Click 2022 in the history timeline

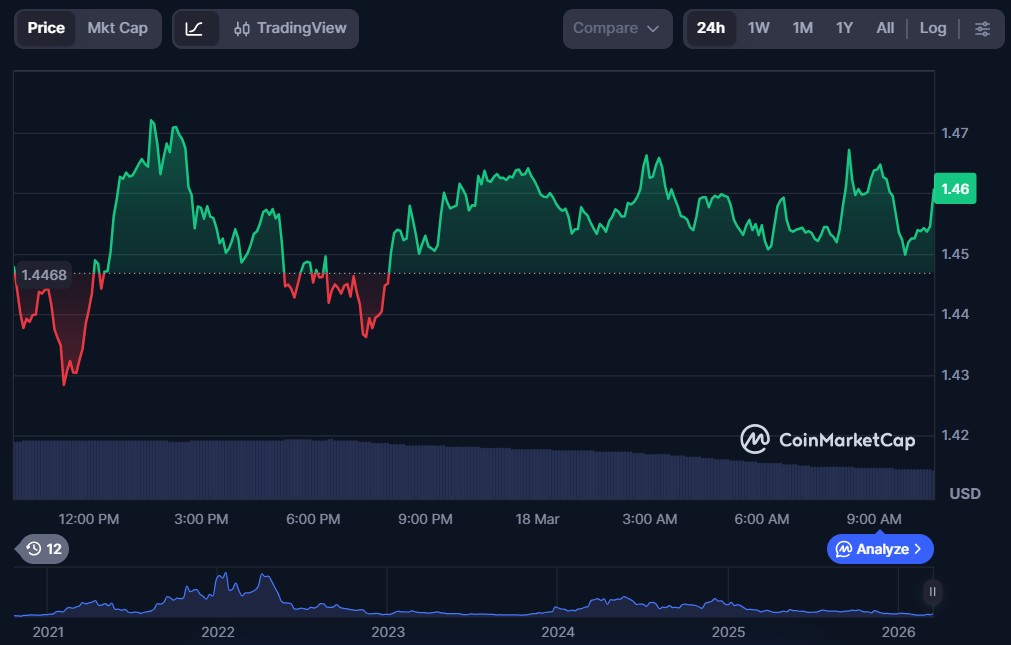click(217, 632)
